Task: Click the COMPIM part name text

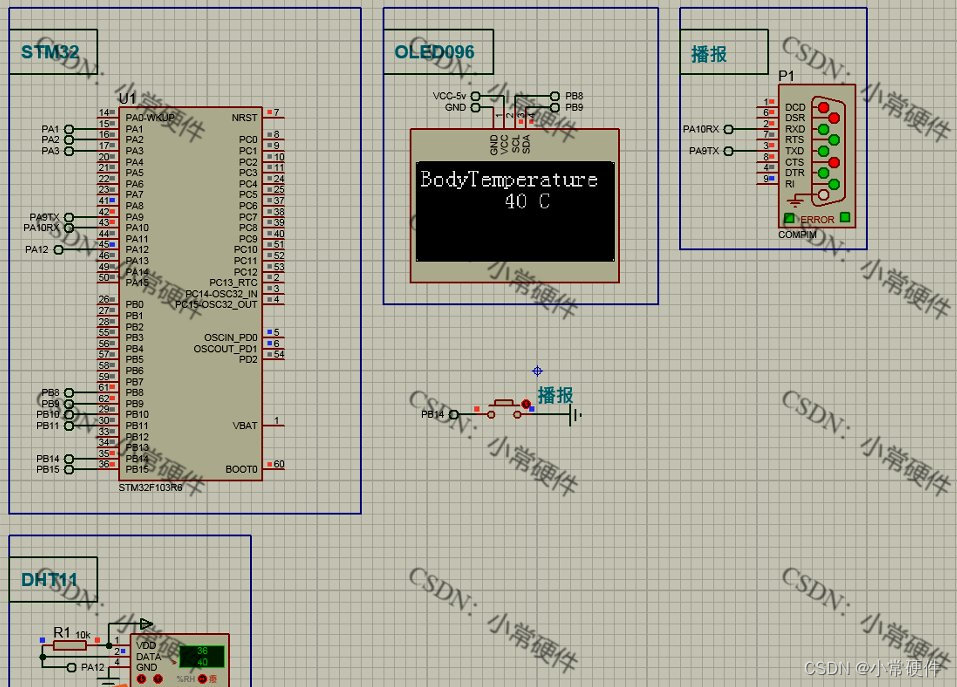Action: (797, 235)
